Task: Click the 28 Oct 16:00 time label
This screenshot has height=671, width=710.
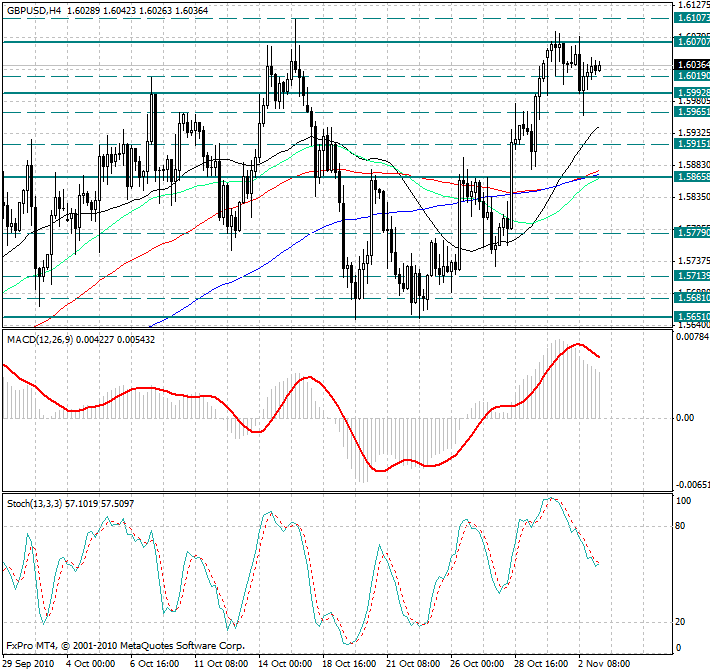Action: [542, 664]
